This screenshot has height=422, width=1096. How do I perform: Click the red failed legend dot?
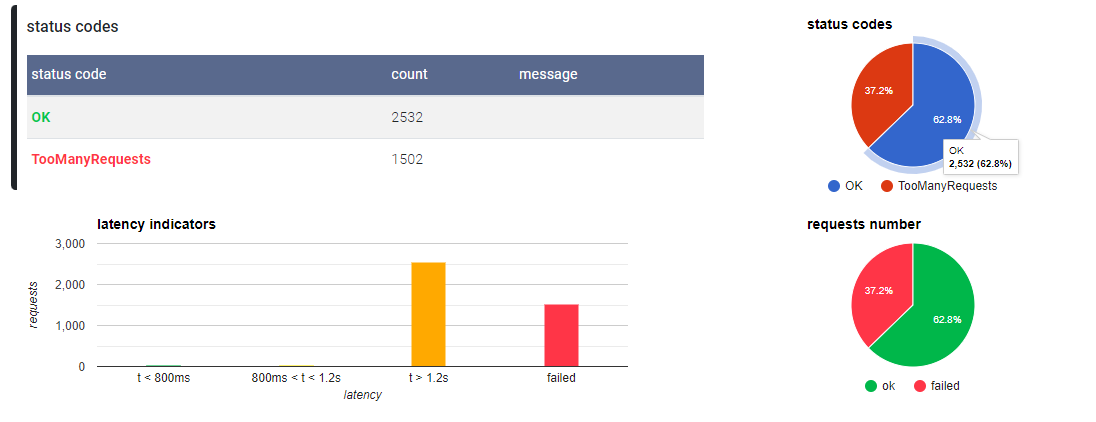click(920, 385)
